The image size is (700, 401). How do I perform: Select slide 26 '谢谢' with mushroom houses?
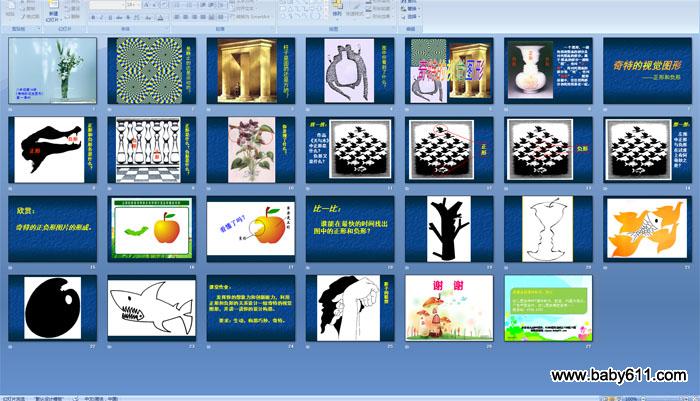(x=449, y=308)
